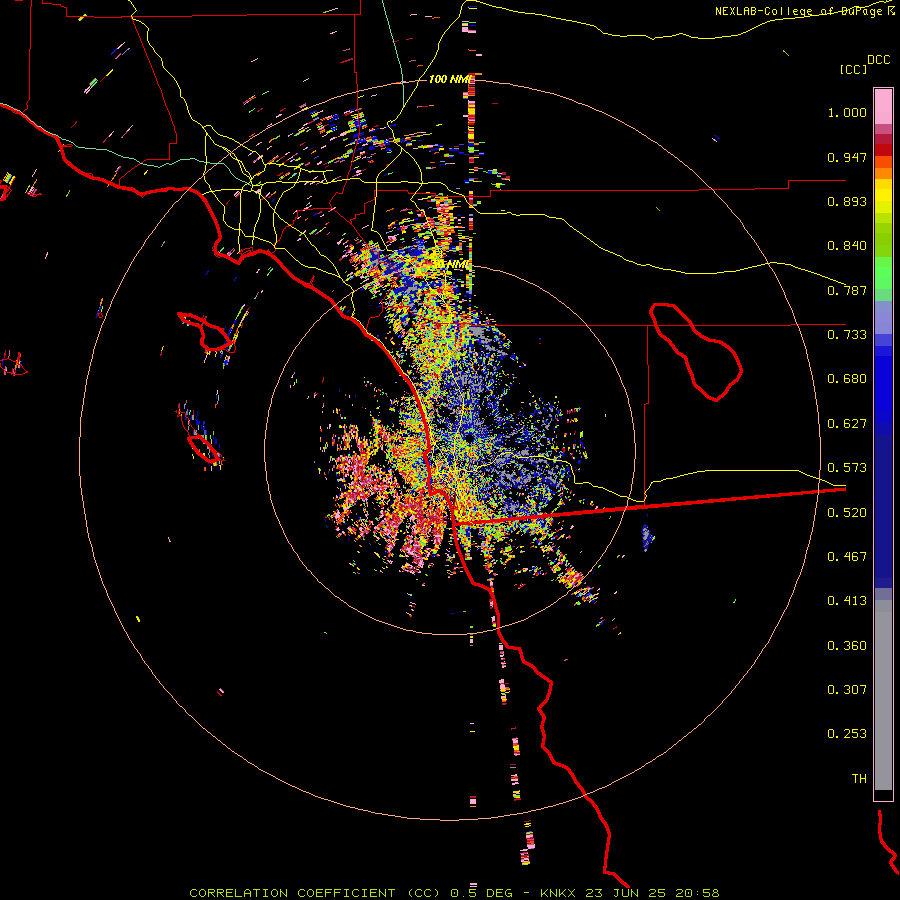Click the 0.520 legend value
Screen dimensions: 900x900
click(847, 513)
